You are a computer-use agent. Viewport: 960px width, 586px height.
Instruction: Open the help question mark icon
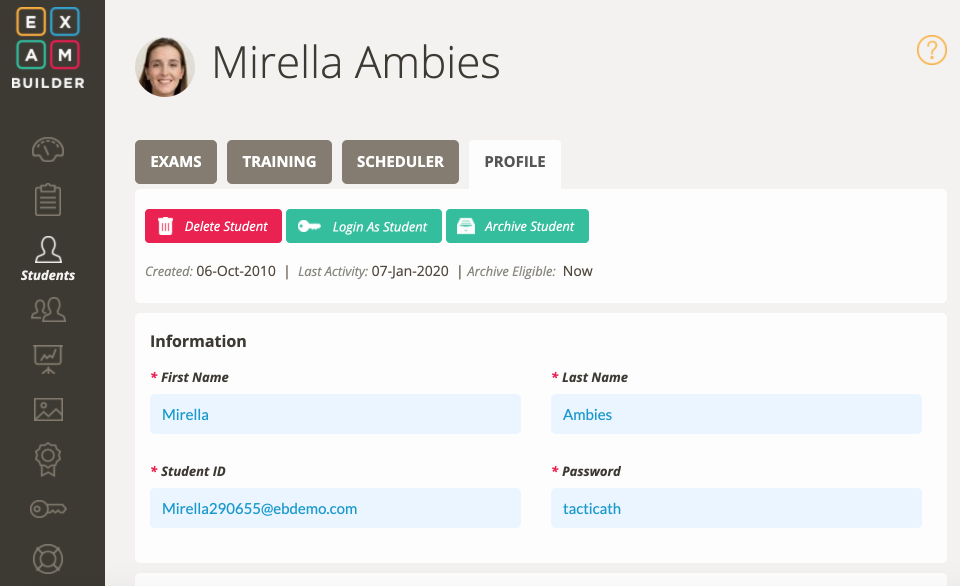tap(931, 50)
